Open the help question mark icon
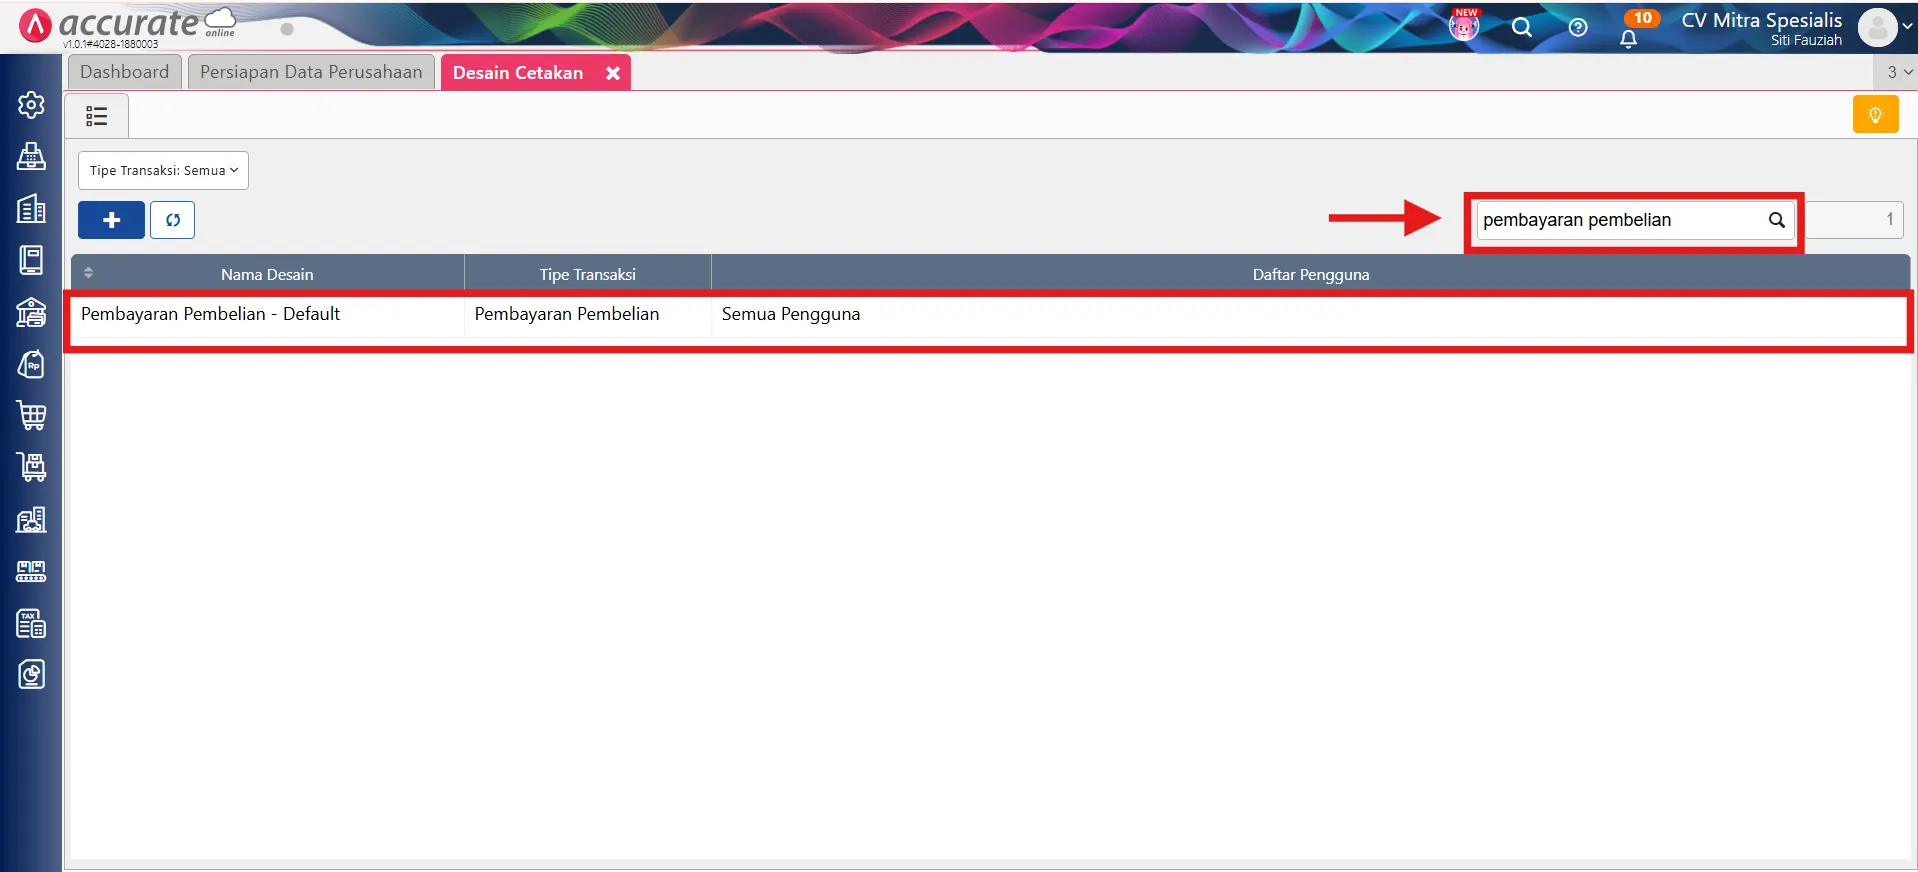This screenshot has height=872, width=1918. coord(1578,28)
